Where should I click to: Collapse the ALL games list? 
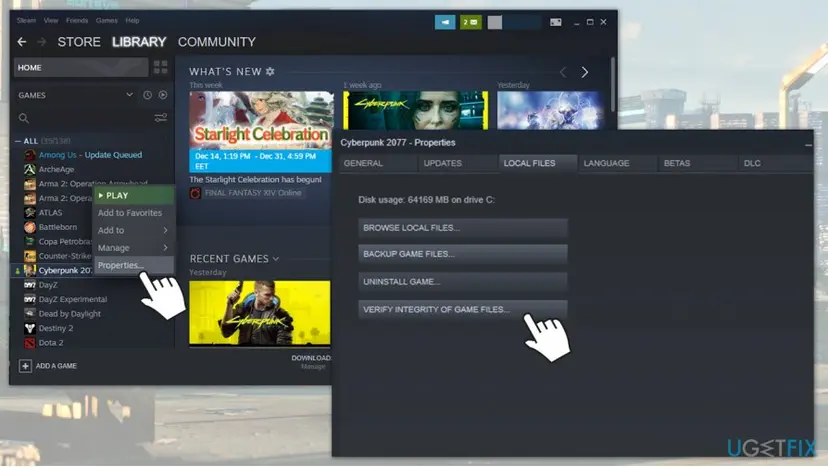18,141
